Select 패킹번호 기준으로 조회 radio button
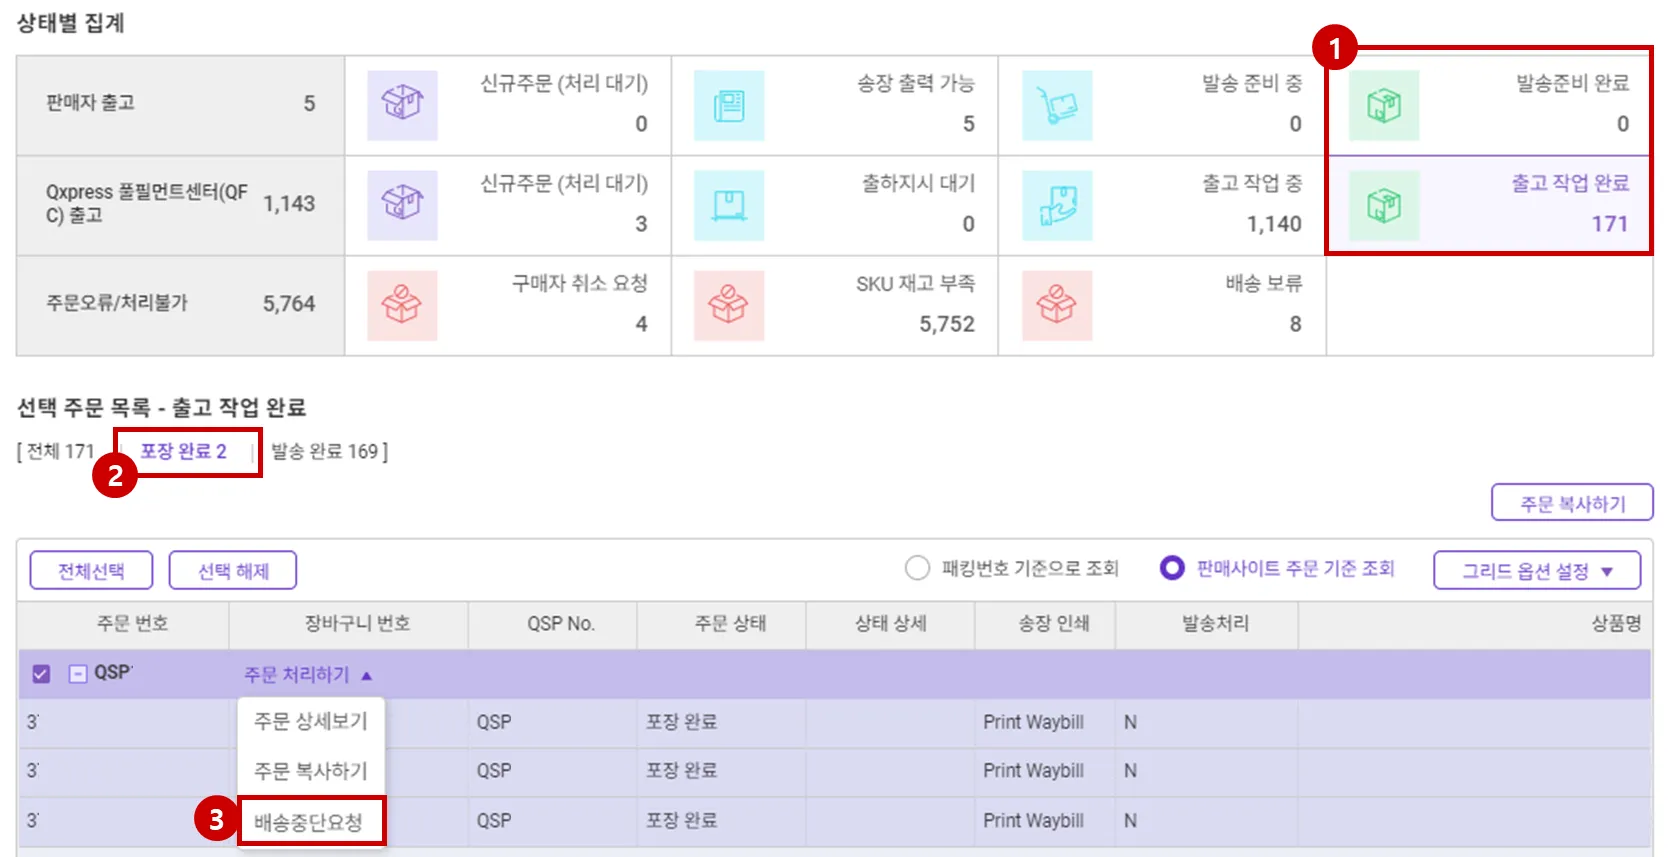The width and height of the screenshot is (1668, 857). pos(917,568)
